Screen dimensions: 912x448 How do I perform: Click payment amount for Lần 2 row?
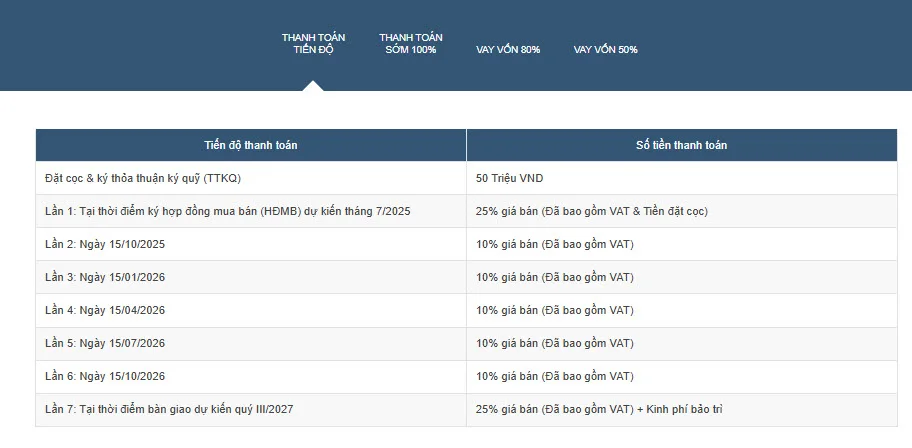[555, 244]
